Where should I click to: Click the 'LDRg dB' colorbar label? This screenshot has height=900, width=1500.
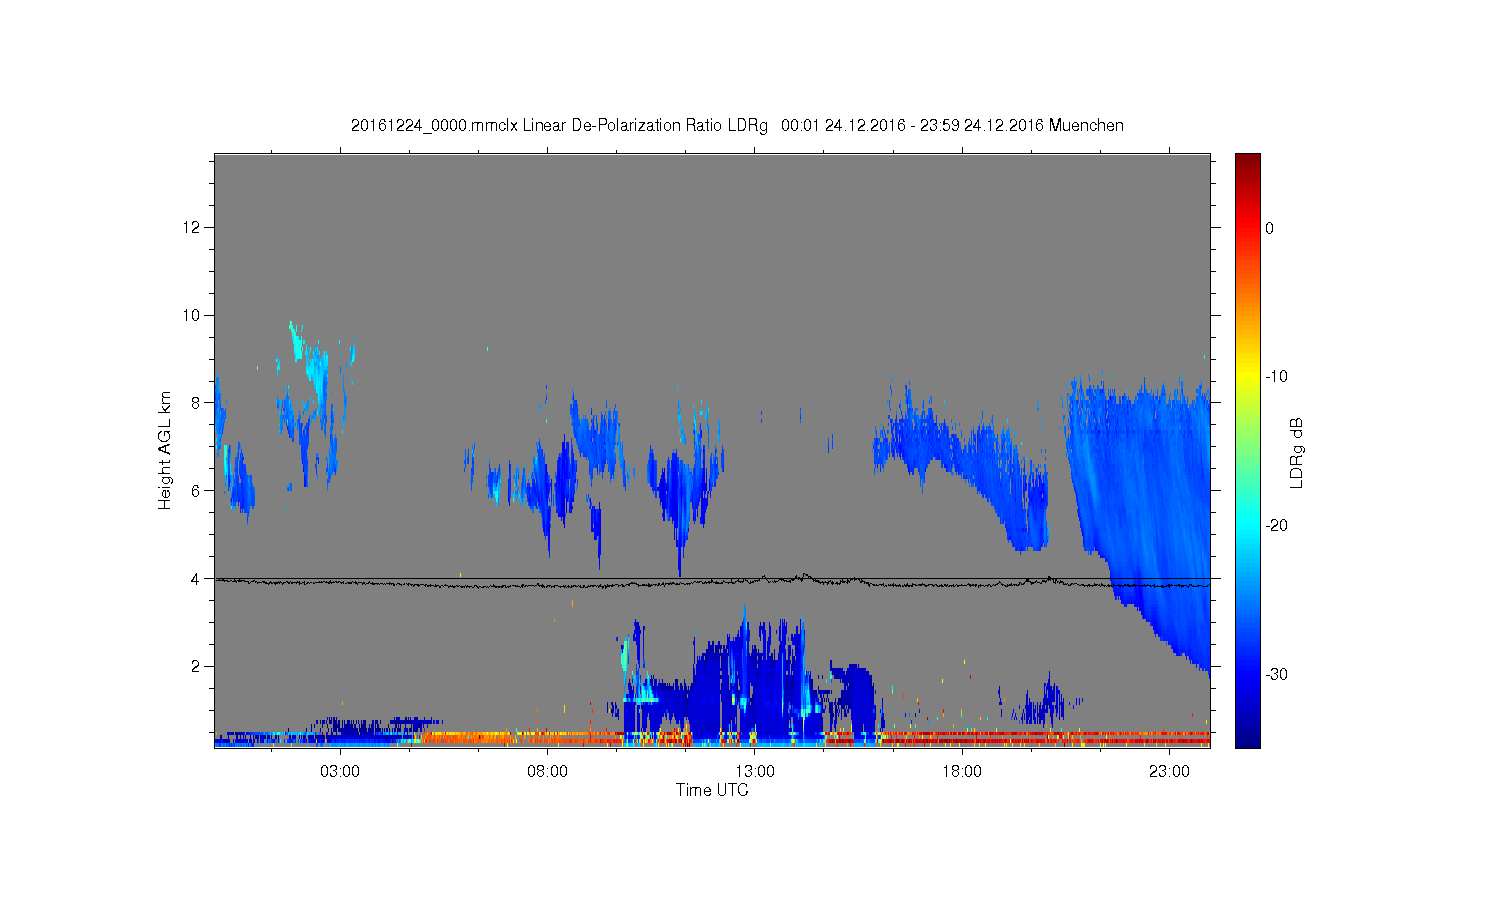(x=1297, y=452)
